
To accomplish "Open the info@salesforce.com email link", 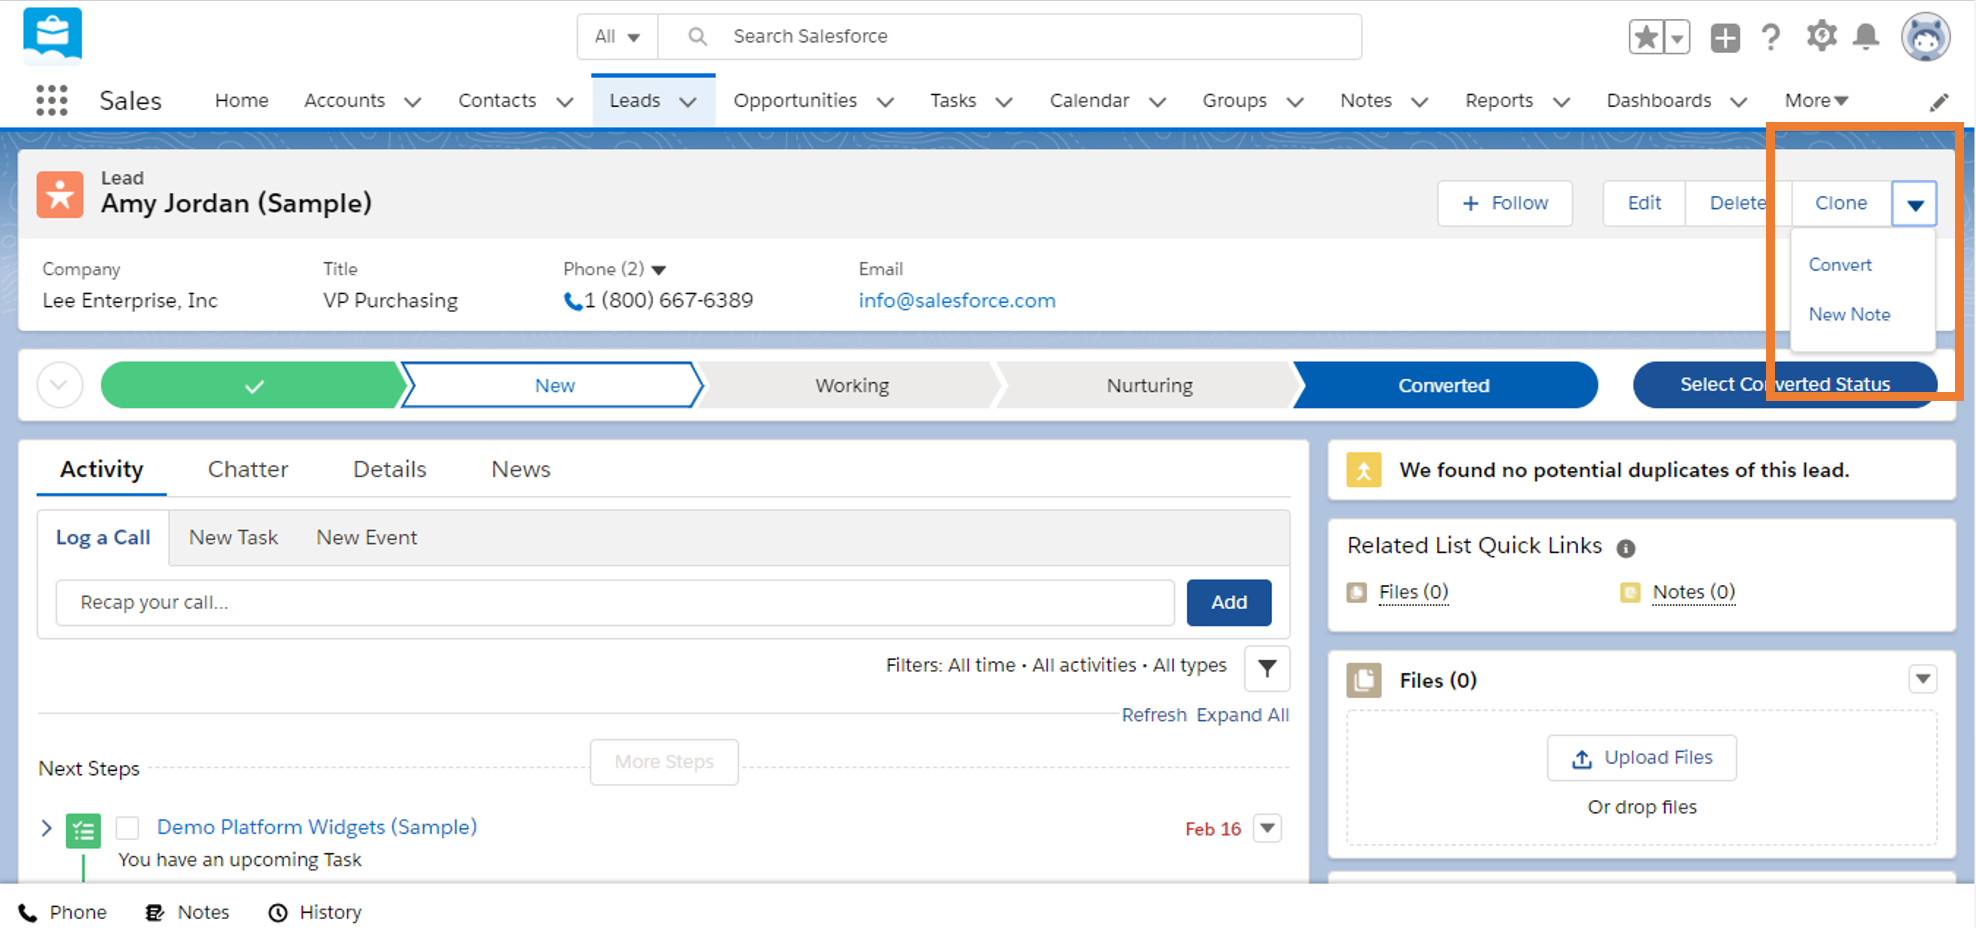I will (956, 301).
